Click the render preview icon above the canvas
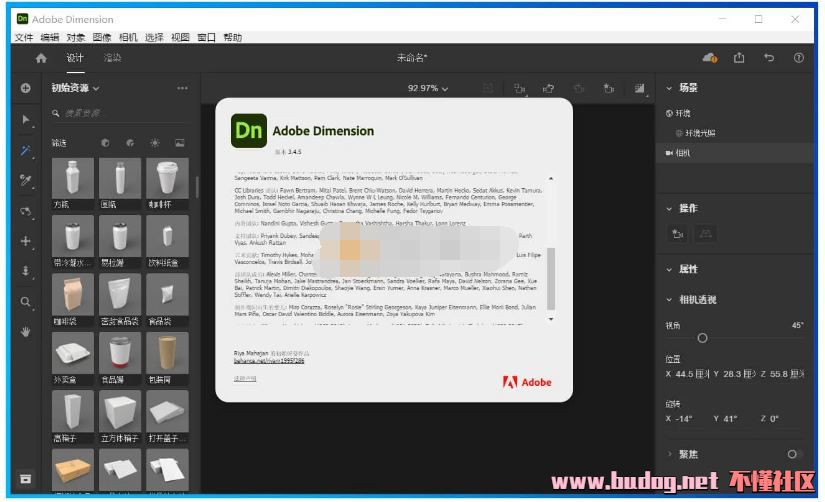This screenshot has height=502, width=825. pyautogui.click(x=639, y=88)
